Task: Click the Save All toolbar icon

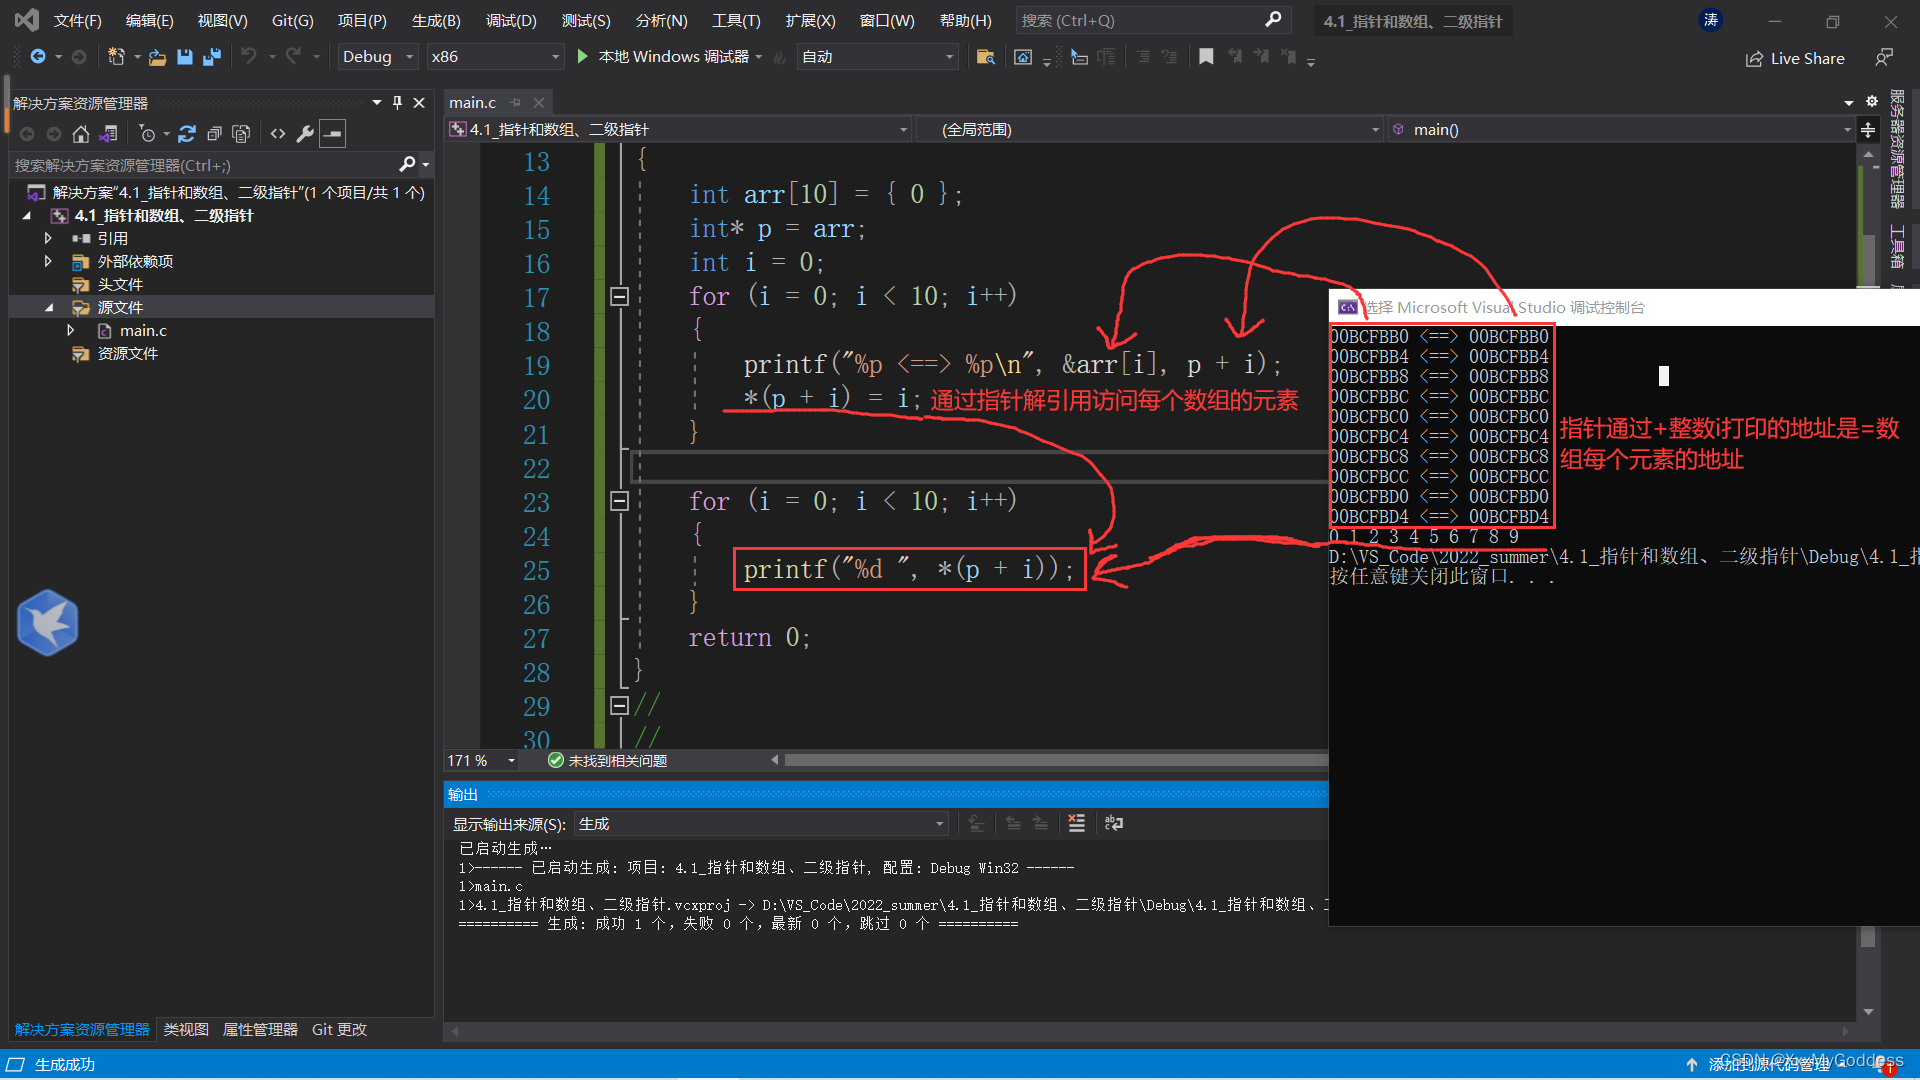Action: click(x=211, y=57)
